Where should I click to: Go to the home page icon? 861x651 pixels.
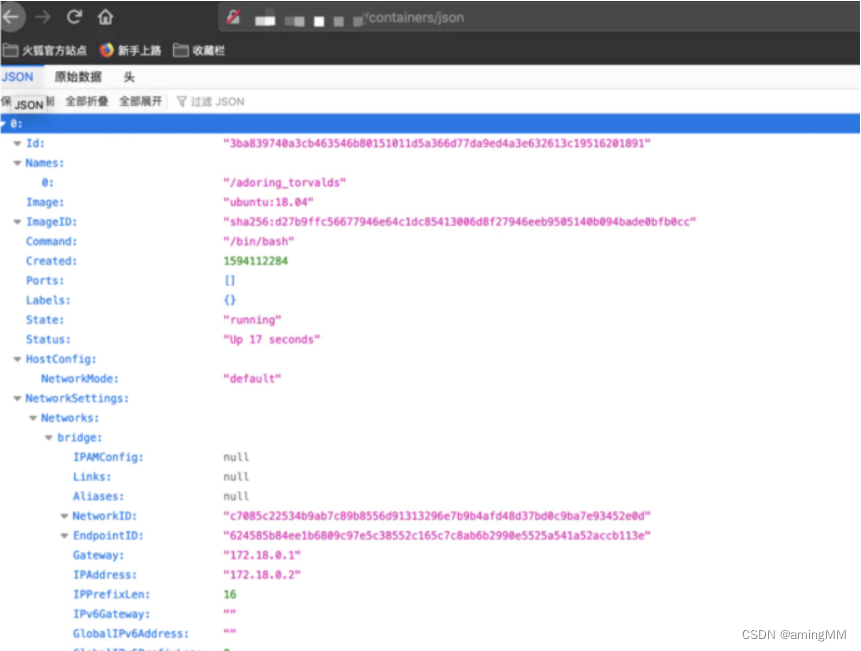pos(105,17)
